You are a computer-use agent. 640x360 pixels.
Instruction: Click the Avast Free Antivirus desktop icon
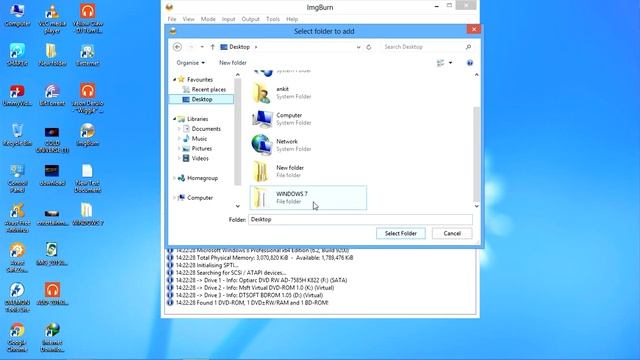pos(17,218)
